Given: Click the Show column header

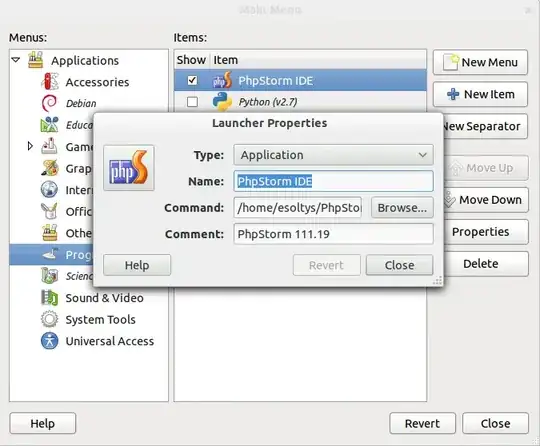Looking at the screenshot, I should pyautogui.click(x=191, y=60).
